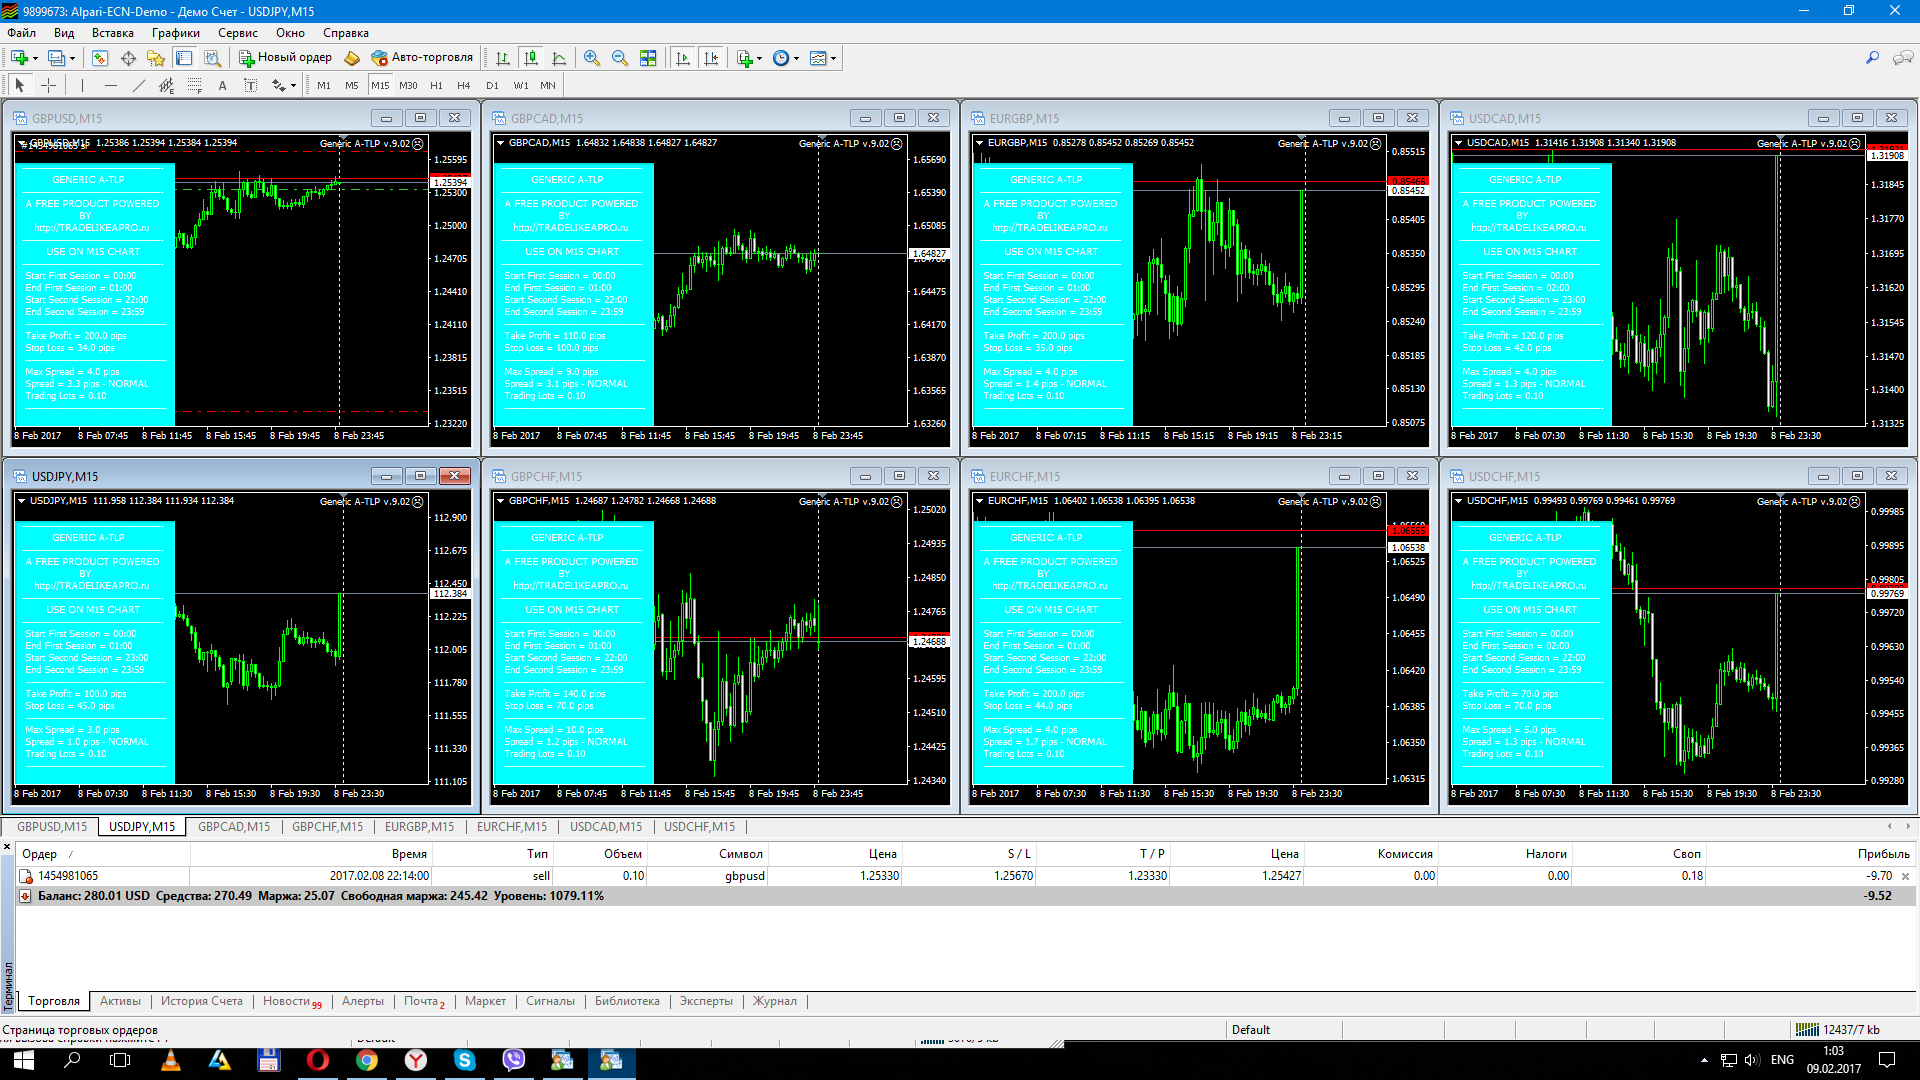Screen dimensions: 1920x1080
Task: Open the Сервис menu
Action: [238, 33]
